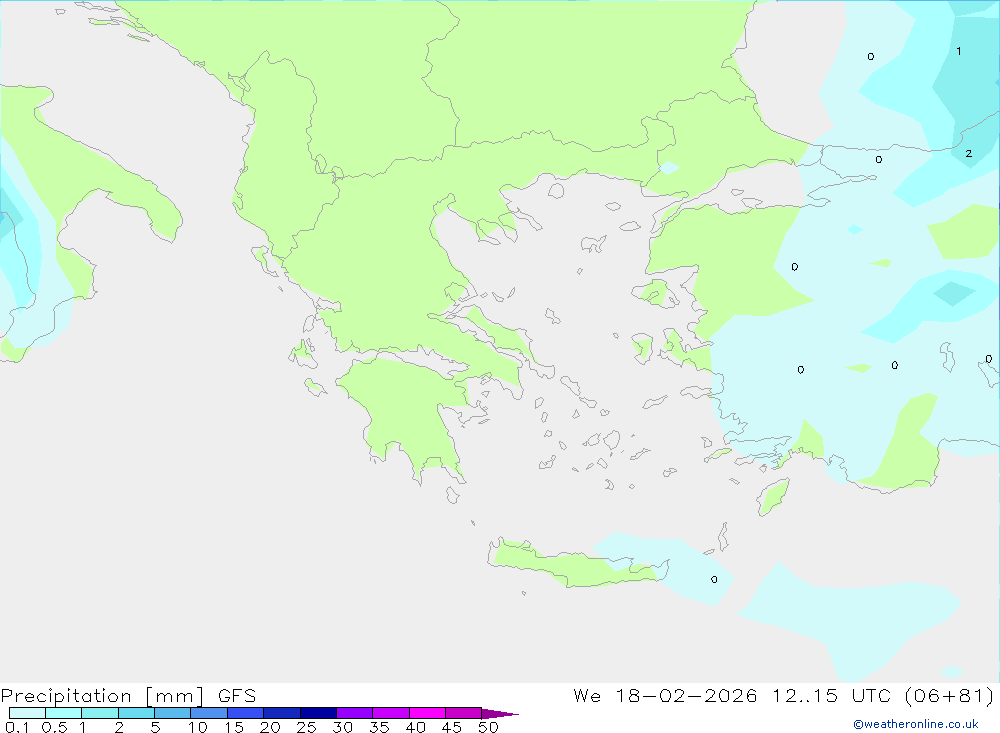Click the '(06+81)' forecast run text
Viewport: 1000px width, 733px height.
[950, 695]
